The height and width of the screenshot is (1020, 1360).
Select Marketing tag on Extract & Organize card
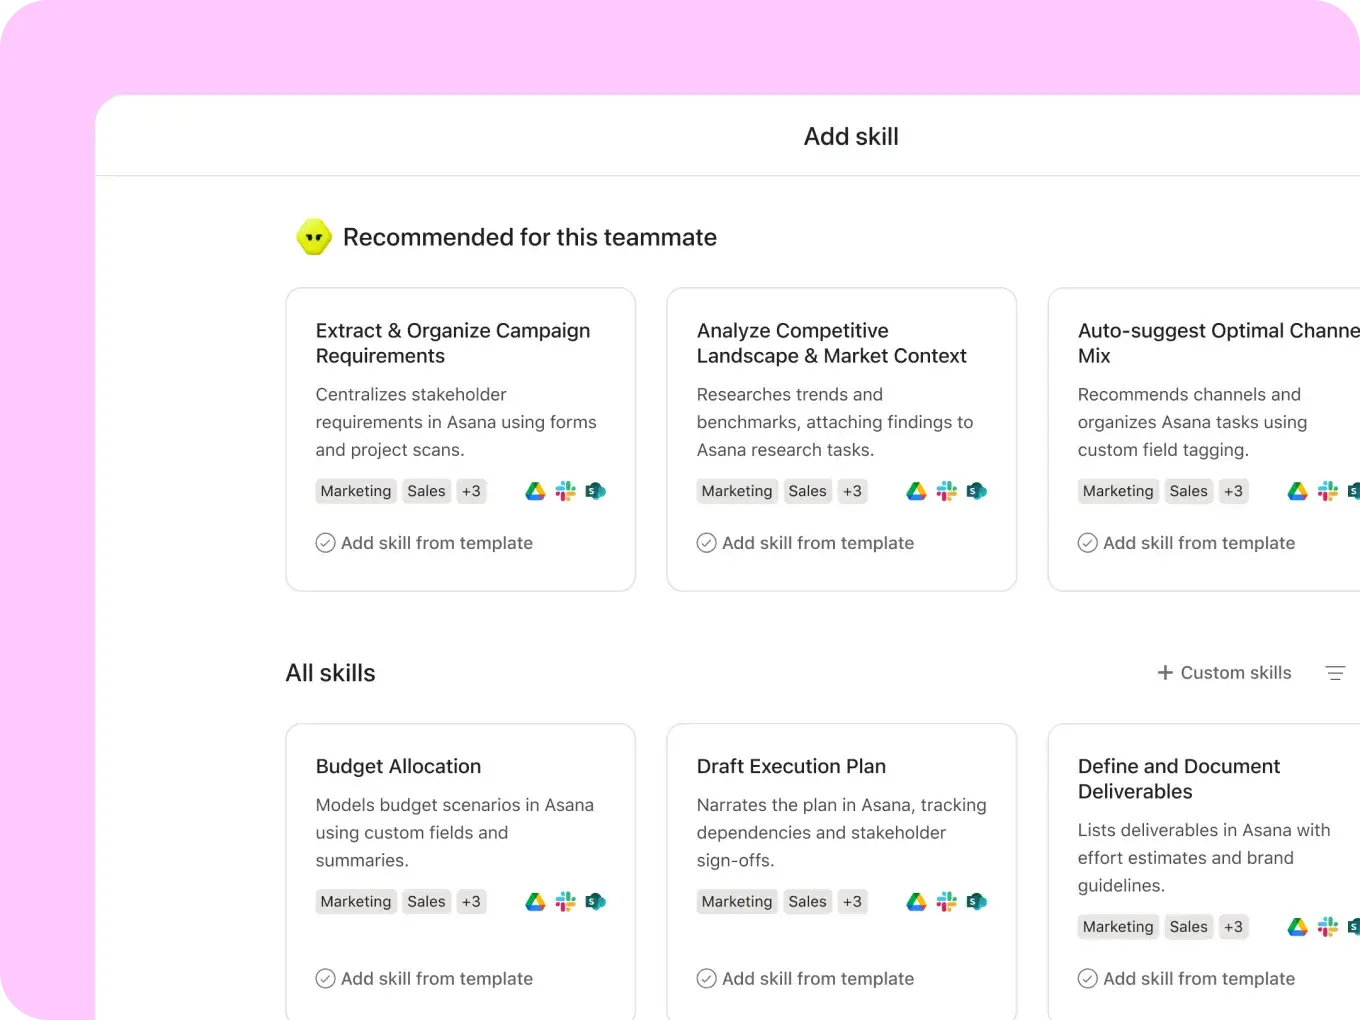[x=356, y=491]
